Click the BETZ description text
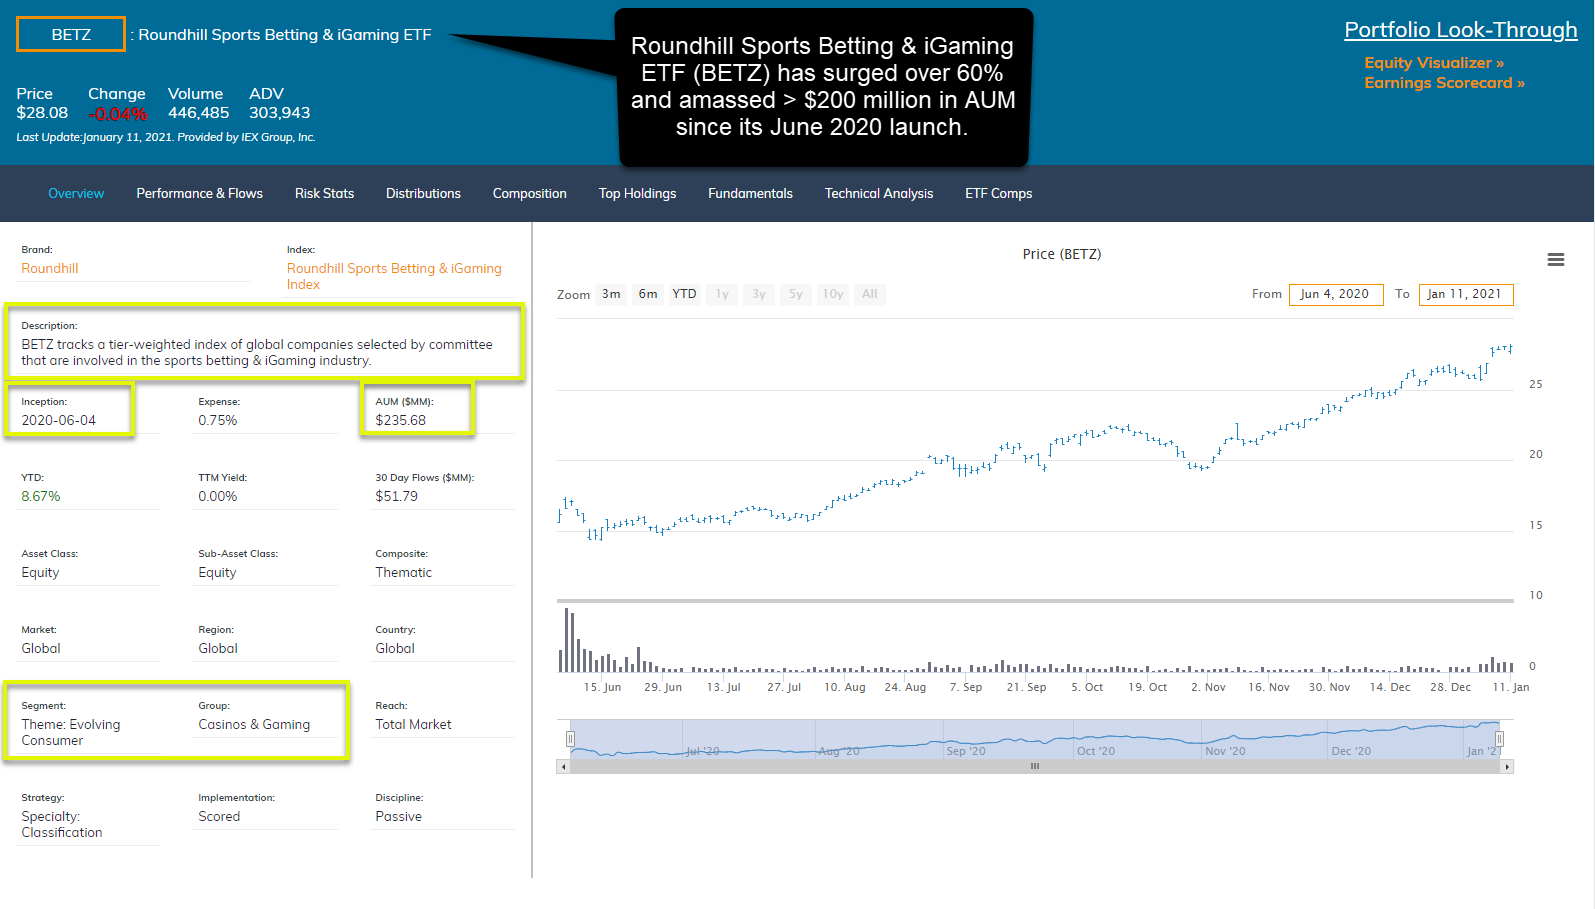 point(257,353)
